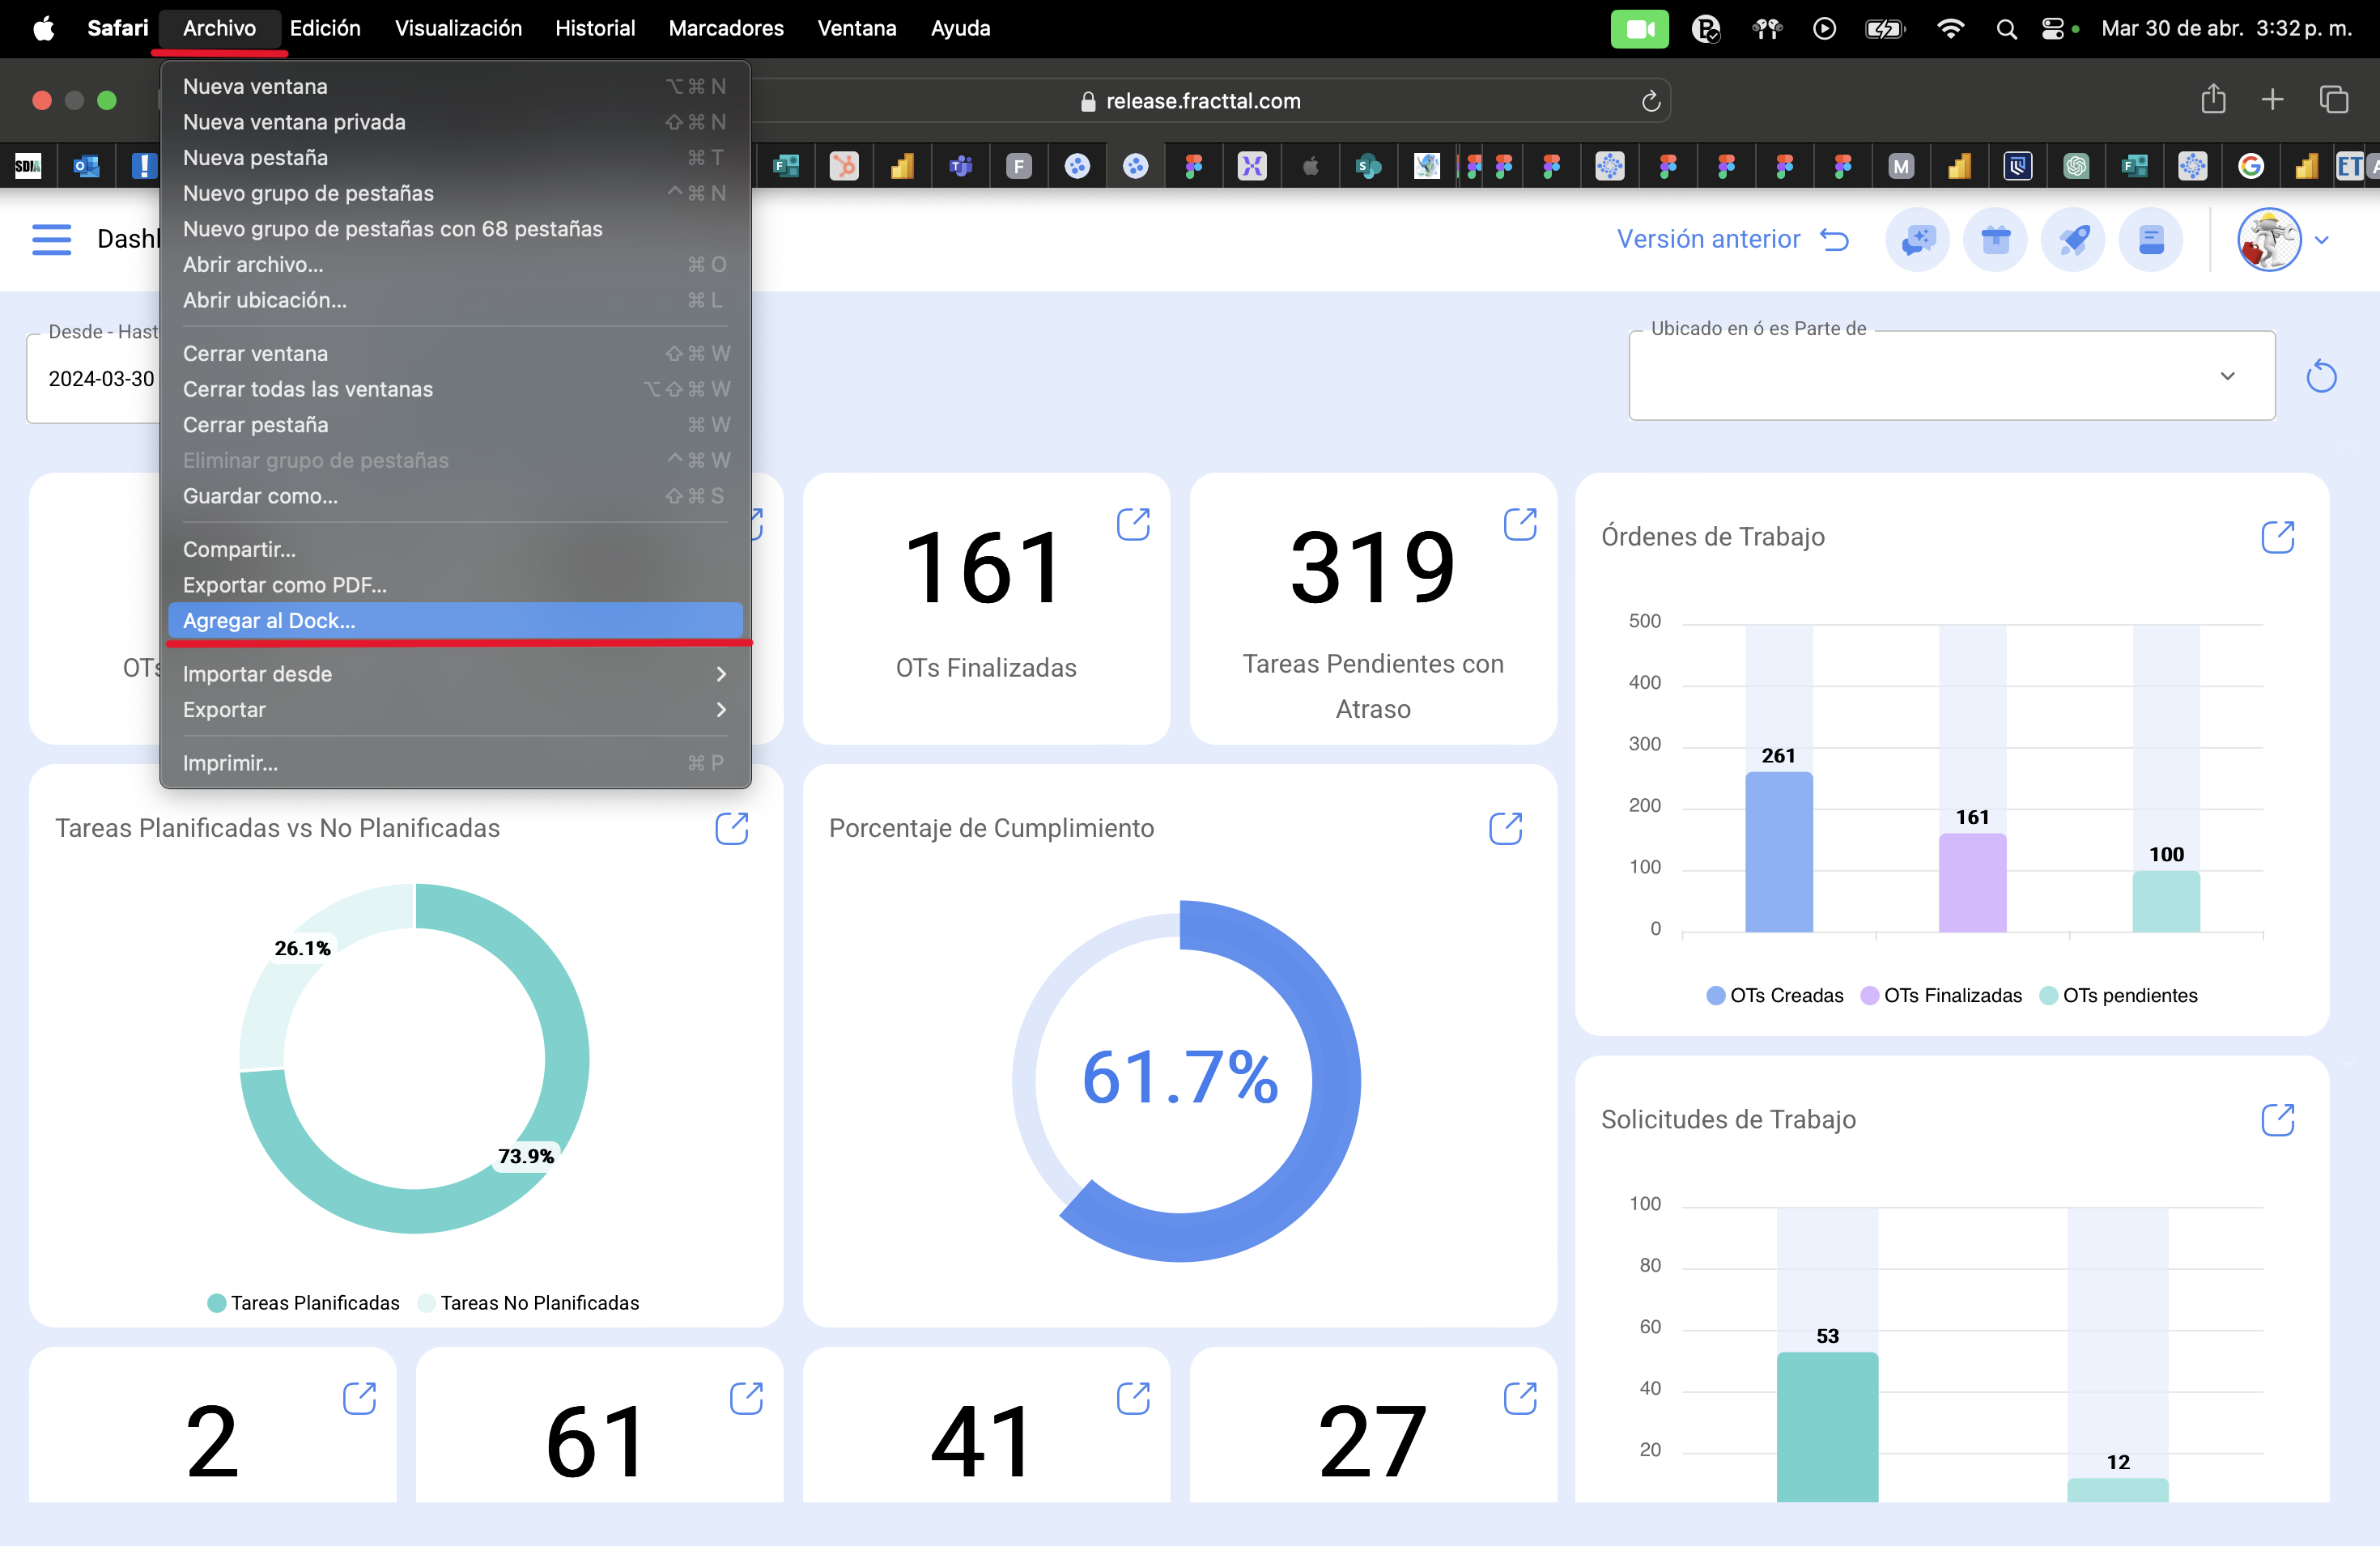Open OTs Finalizadas card in new view

(1133, 524)
